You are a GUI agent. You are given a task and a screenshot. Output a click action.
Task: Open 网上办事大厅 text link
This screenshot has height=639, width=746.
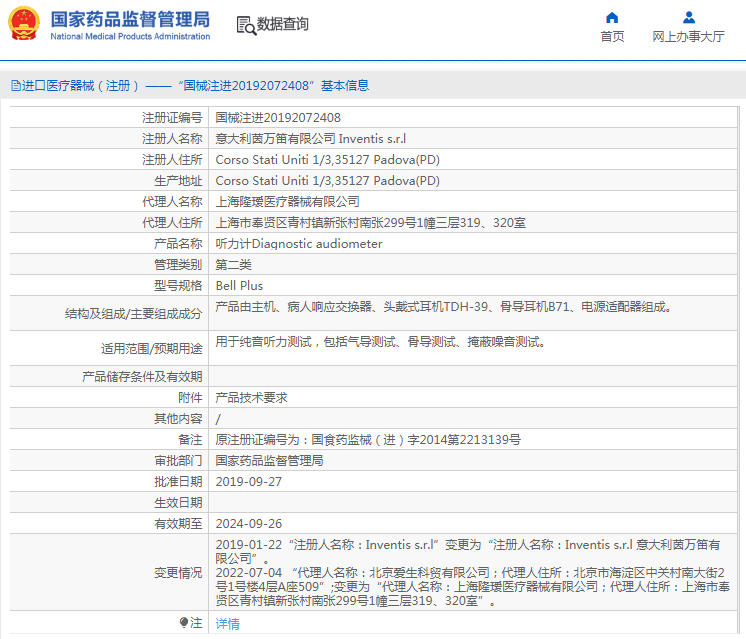[688, 37]
